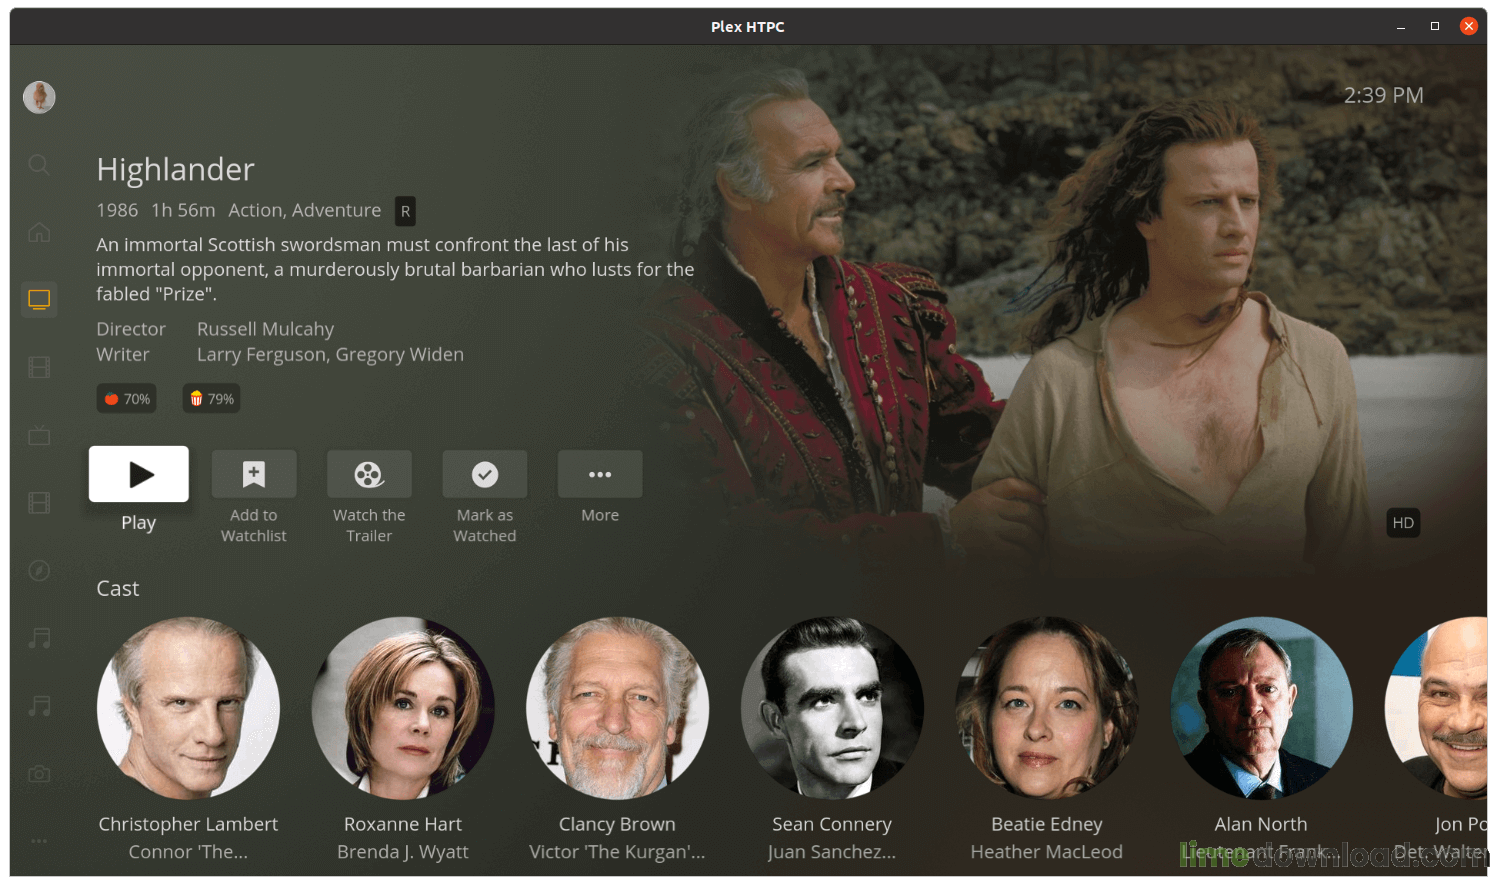Open the Movies library from the sidebar

click(39, 367)
